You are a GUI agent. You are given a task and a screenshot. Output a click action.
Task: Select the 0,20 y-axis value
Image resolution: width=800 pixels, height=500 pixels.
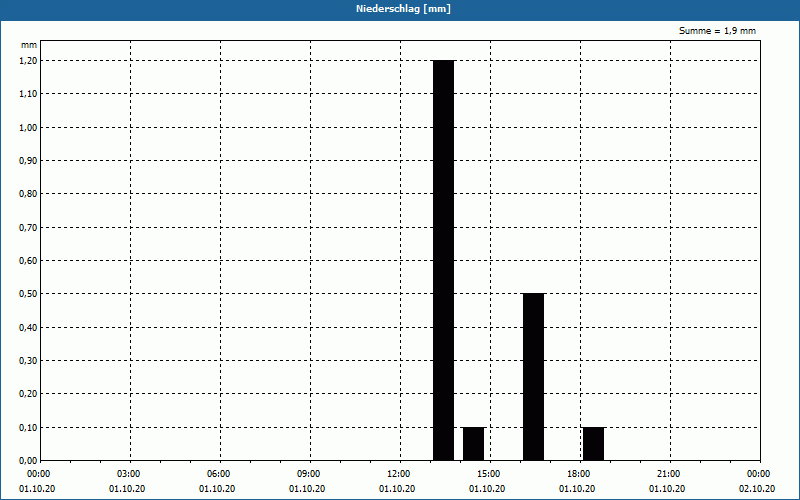click(28, 394)
